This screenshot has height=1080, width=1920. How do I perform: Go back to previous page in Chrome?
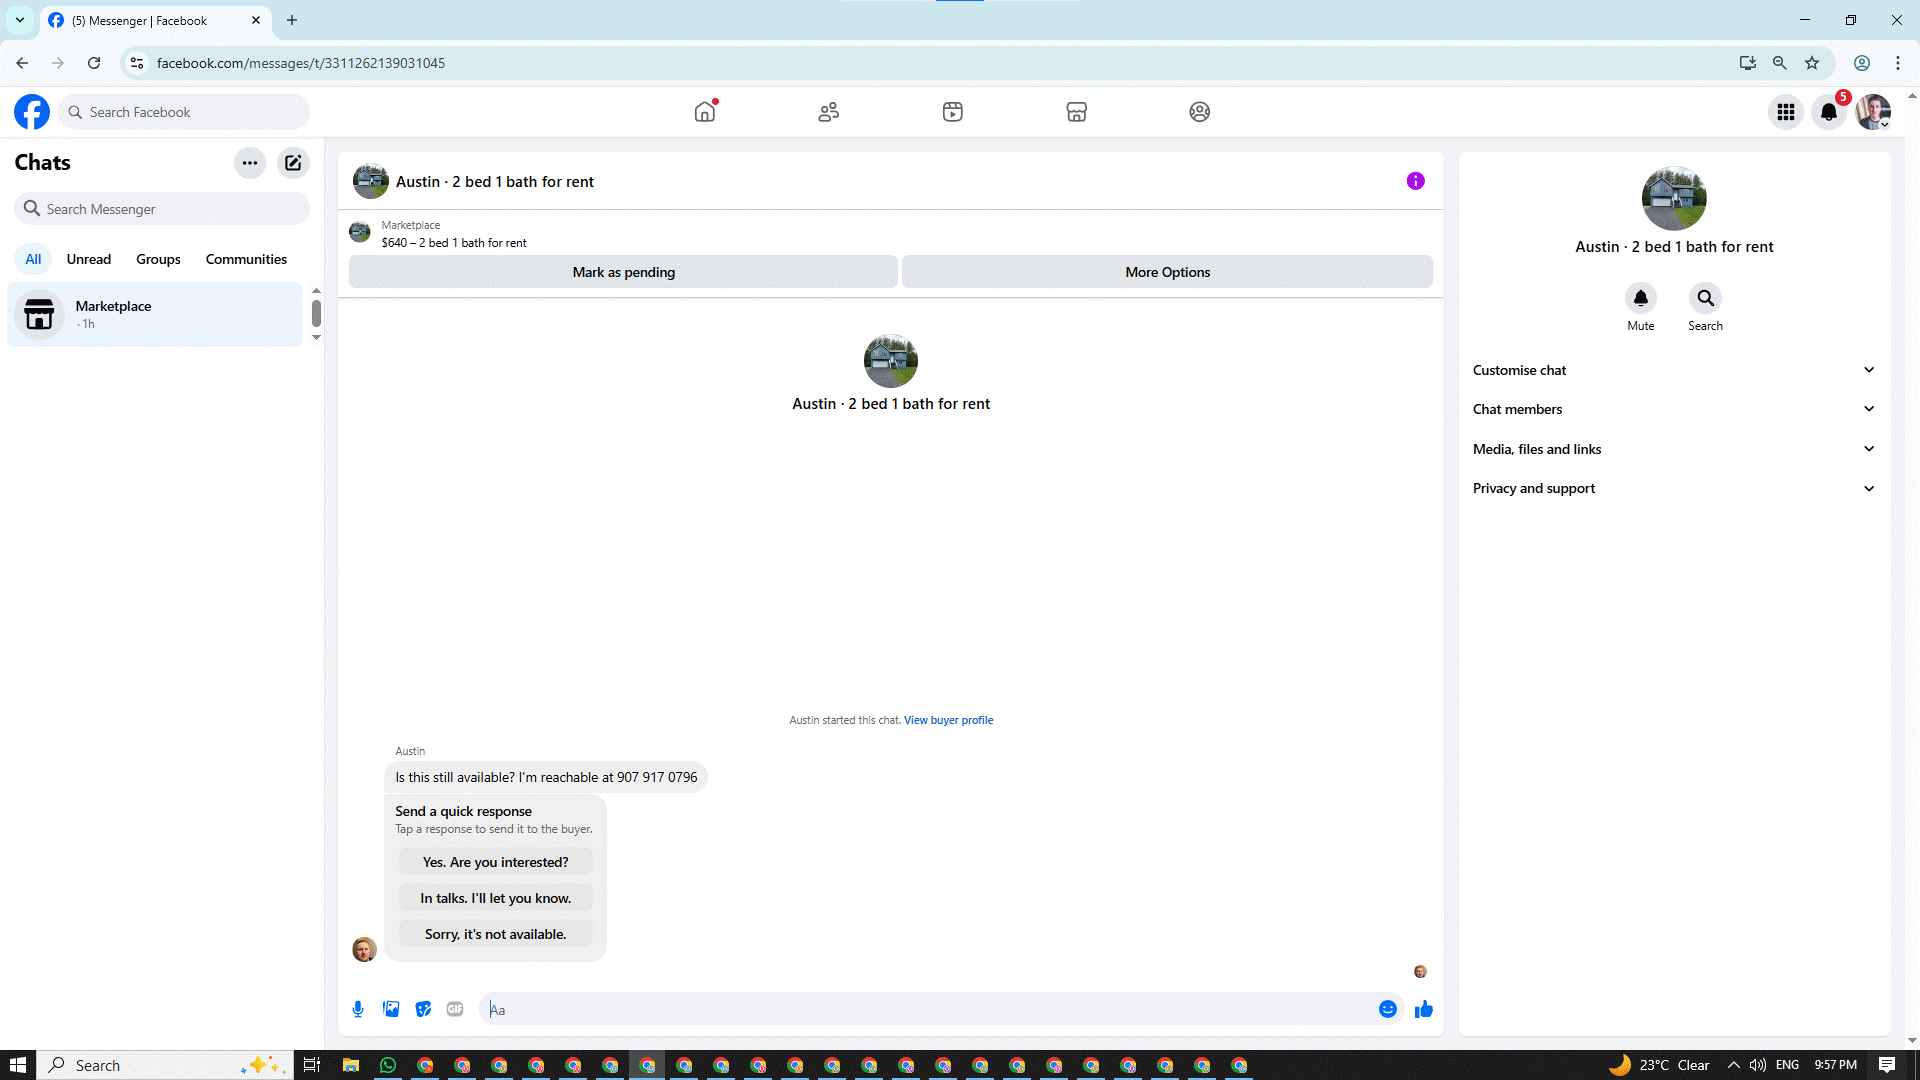22,63
